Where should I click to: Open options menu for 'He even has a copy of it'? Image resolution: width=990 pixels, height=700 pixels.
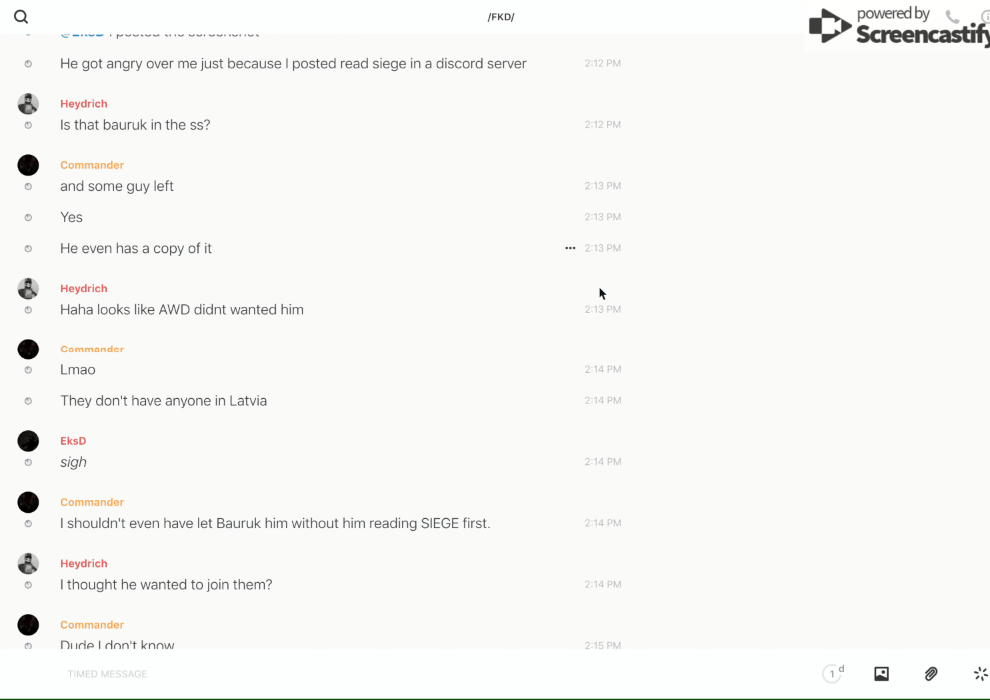tap(570, 248)
